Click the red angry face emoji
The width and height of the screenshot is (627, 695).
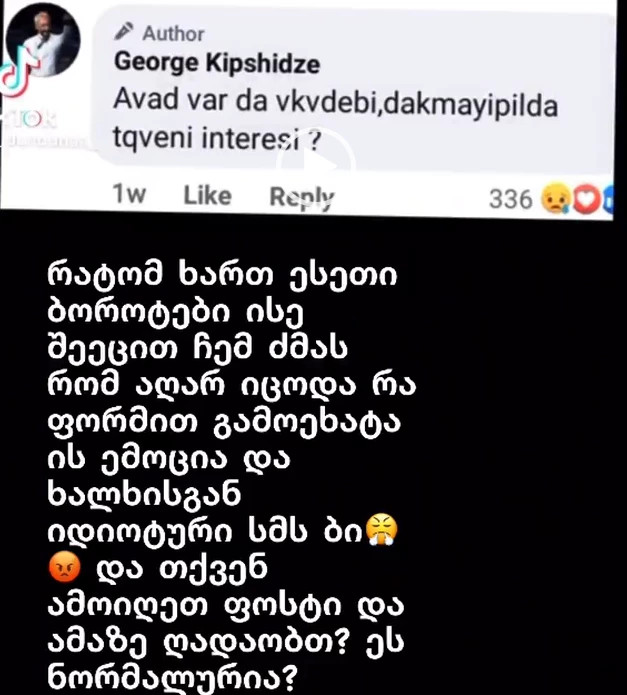(64, 567)
